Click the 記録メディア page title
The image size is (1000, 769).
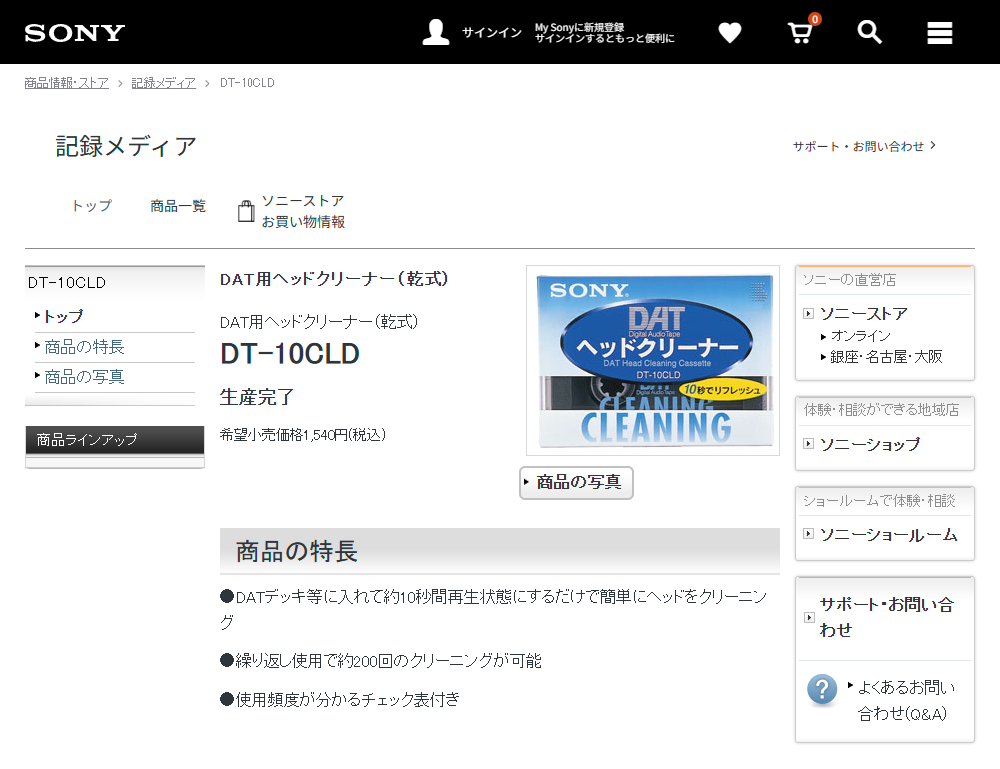tap(126, 146)
